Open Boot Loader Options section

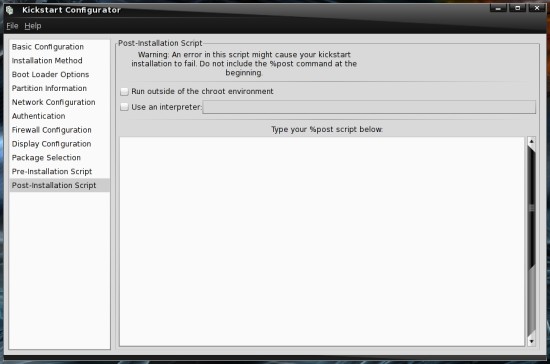(59, 74)
